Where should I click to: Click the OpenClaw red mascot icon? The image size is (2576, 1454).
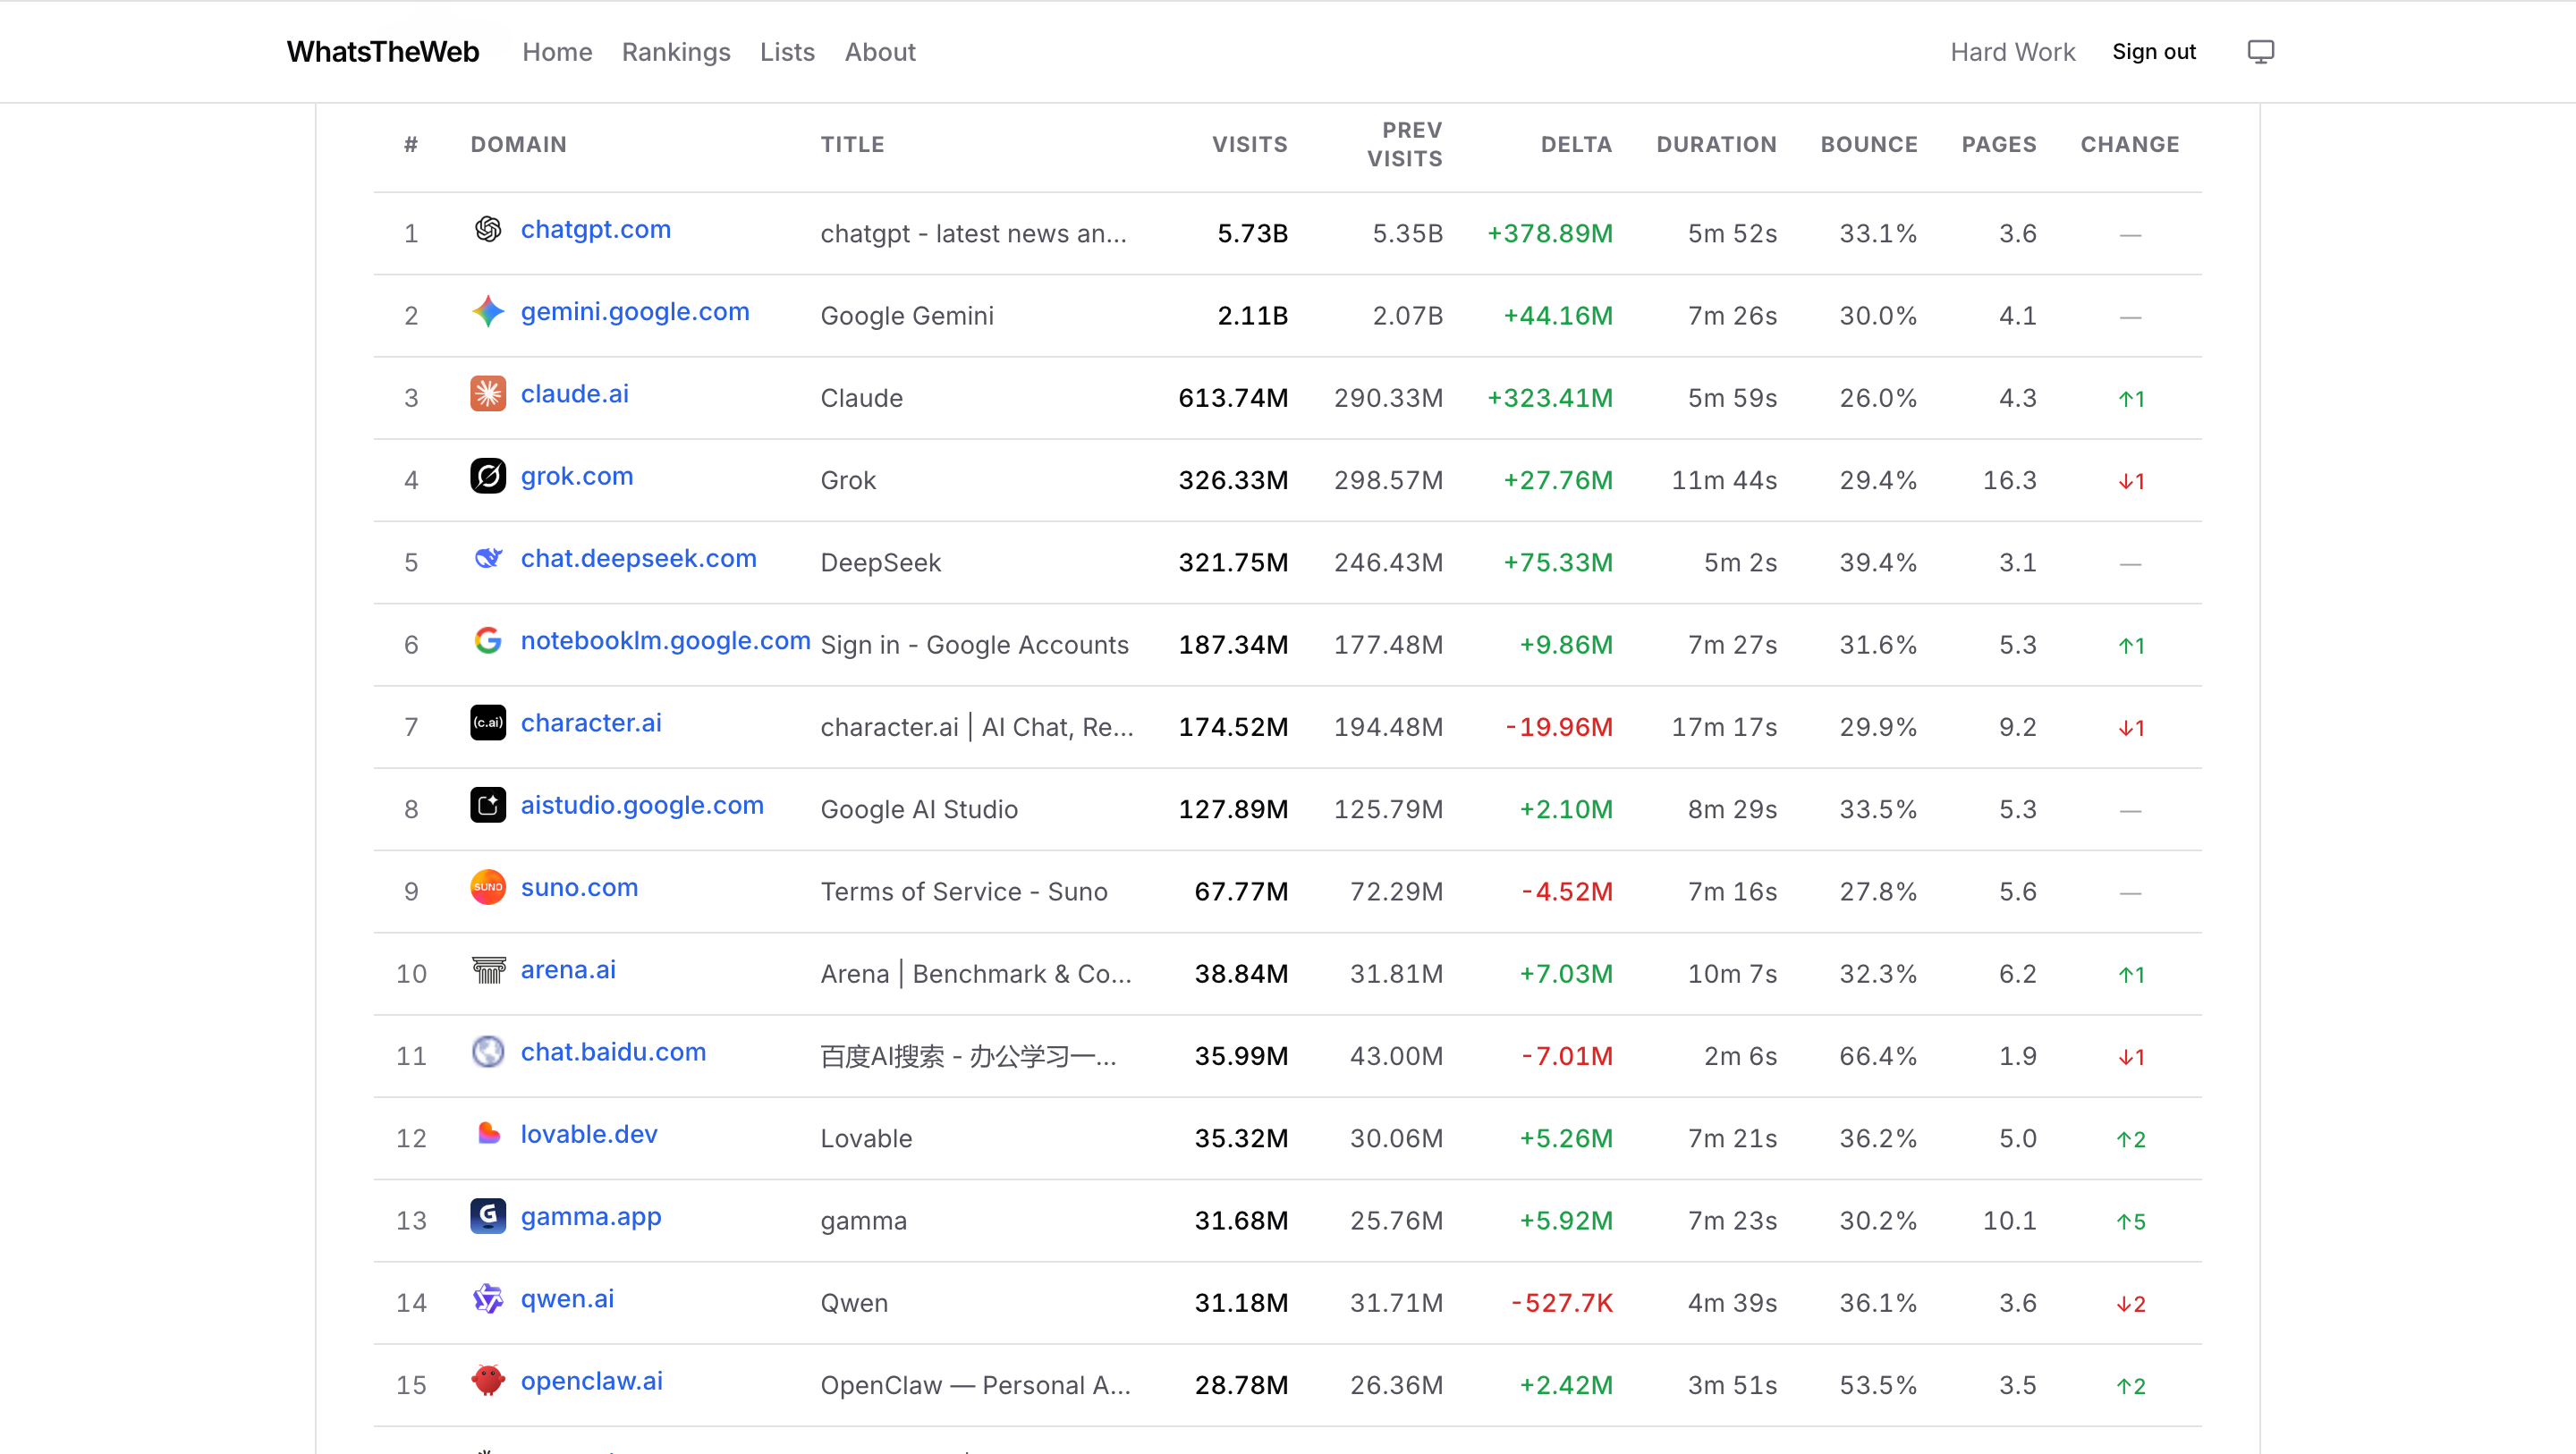(488, 1381)
